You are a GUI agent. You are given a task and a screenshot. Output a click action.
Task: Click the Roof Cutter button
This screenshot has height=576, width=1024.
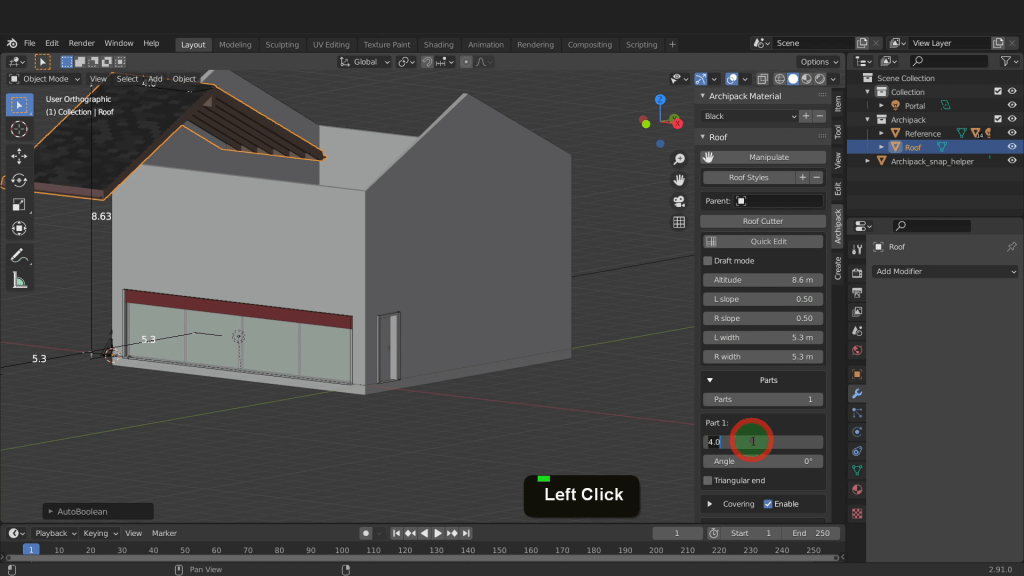[763, 221]
